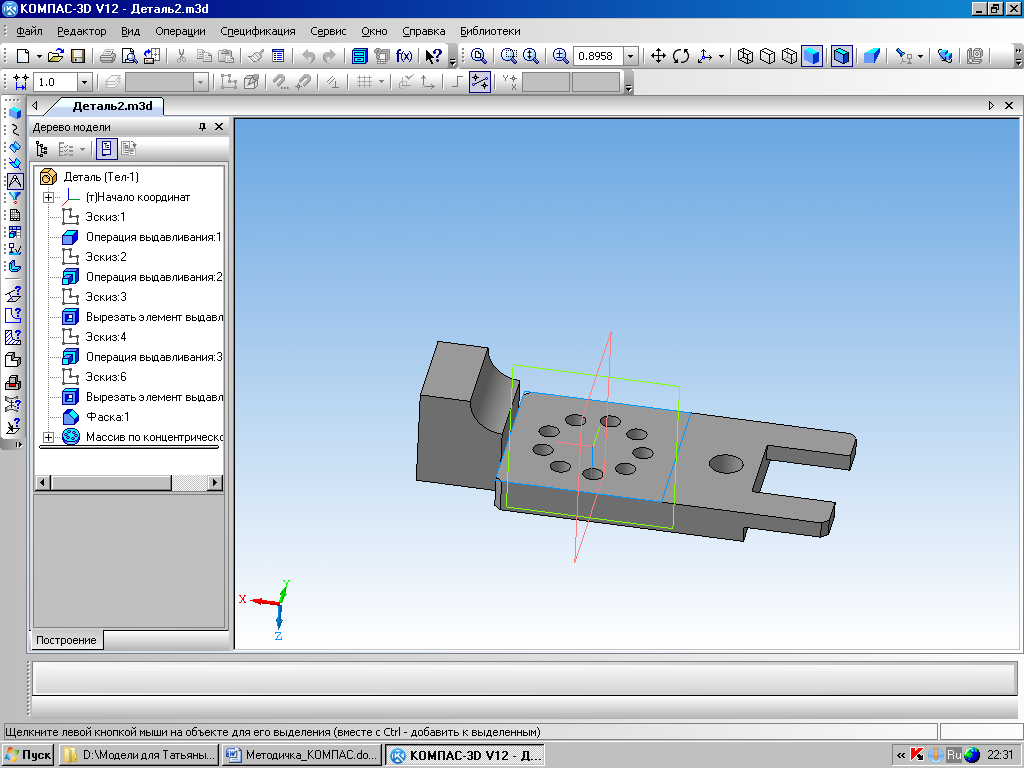Expand the Начало координат tree node
The height and width of the screenshot is (768, 1024).
click(x=48, y=197)
